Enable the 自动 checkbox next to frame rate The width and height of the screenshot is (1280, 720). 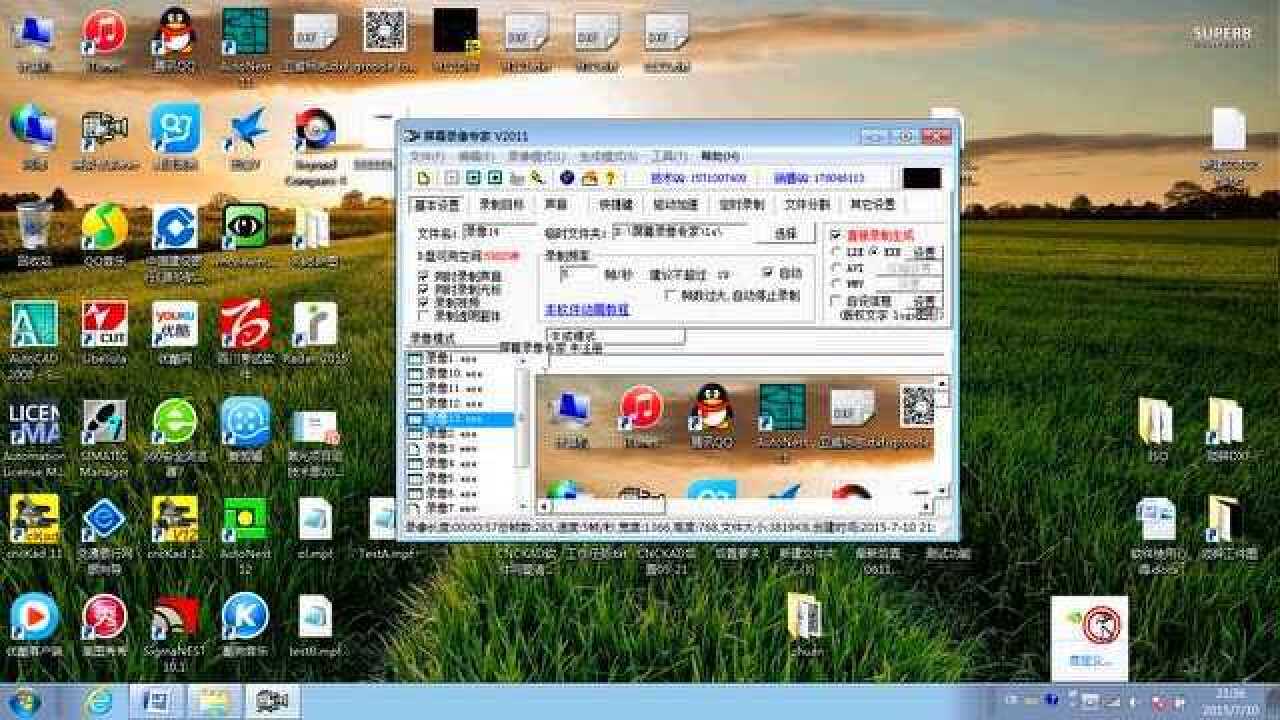click(769, 272)
